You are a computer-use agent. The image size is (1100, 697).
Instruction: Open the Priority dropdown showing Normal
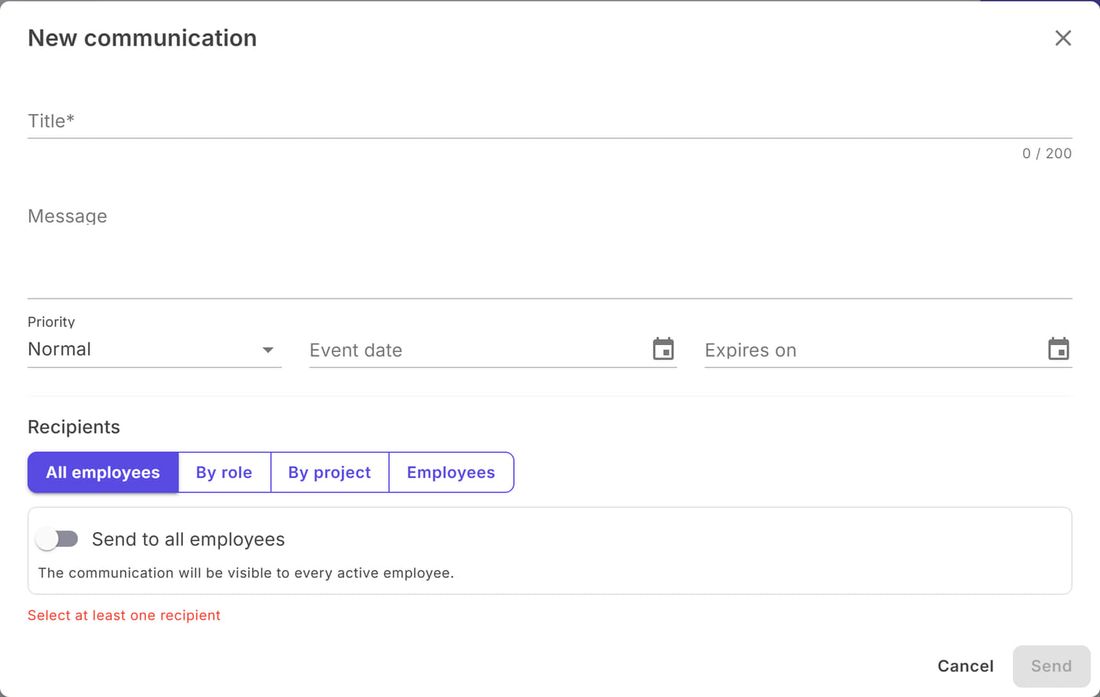pos(154,349)
